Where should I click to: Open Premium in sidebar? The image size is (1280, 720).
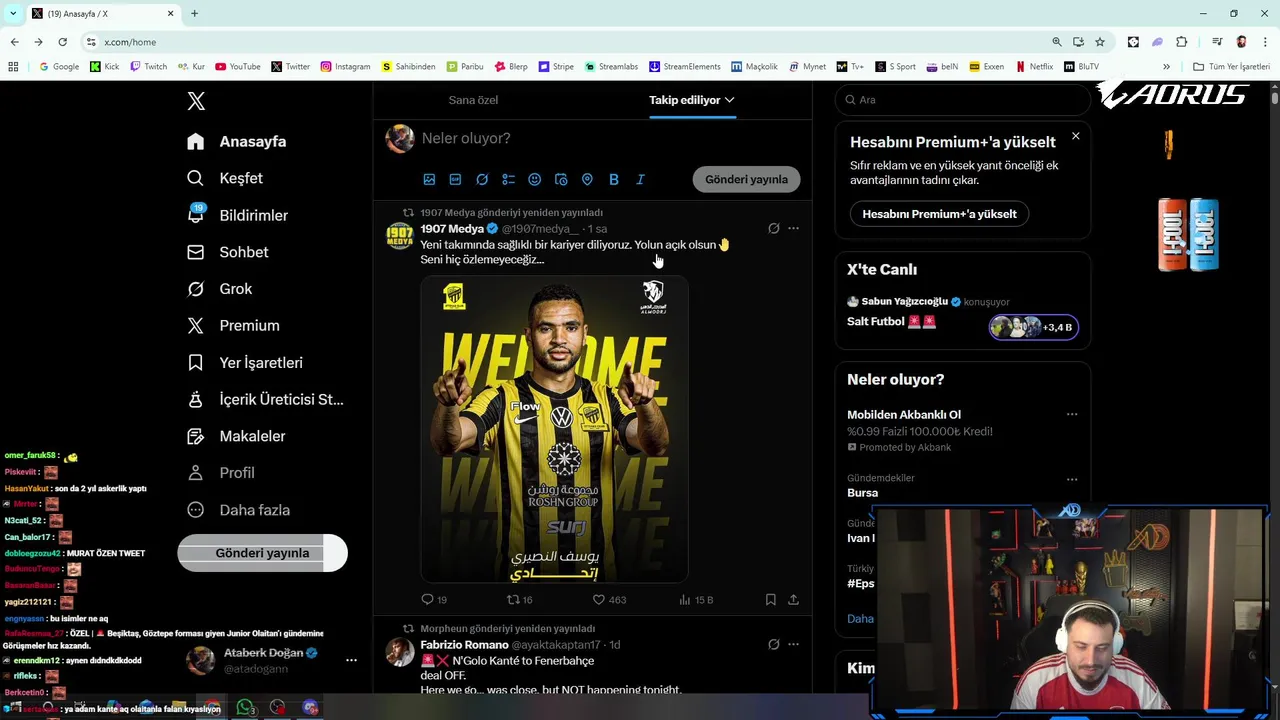tap(234, 326)
